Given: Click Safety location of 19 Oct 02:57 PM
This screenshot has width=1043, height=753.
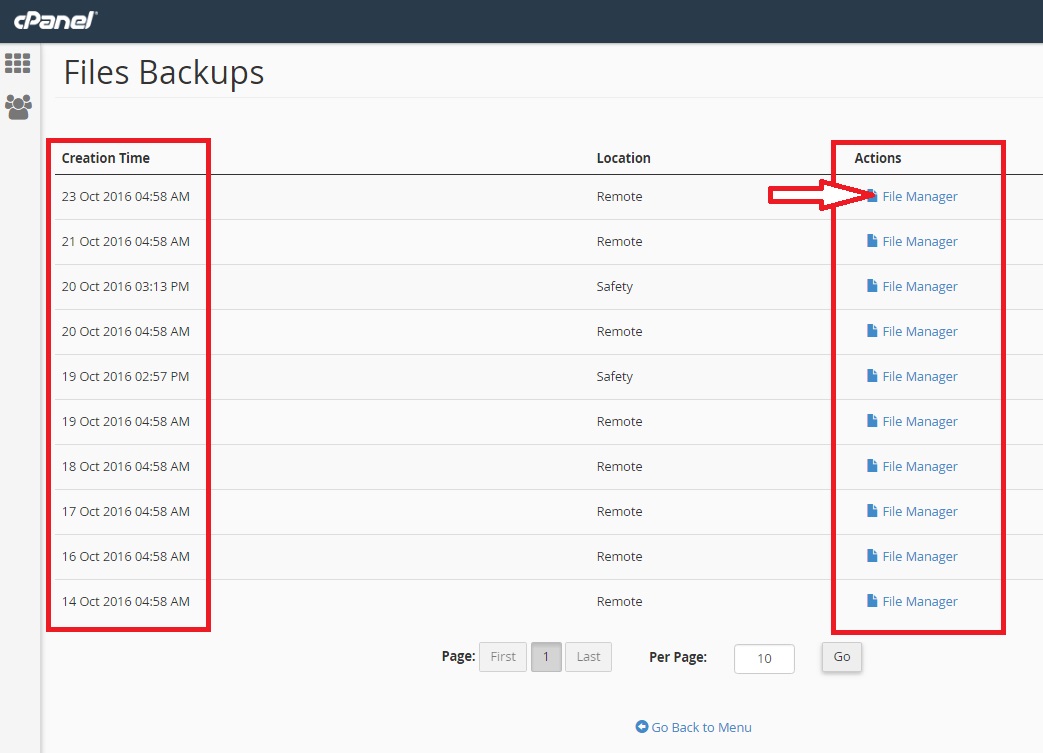Looking at the screenshot, I should (x=615, y=377).
